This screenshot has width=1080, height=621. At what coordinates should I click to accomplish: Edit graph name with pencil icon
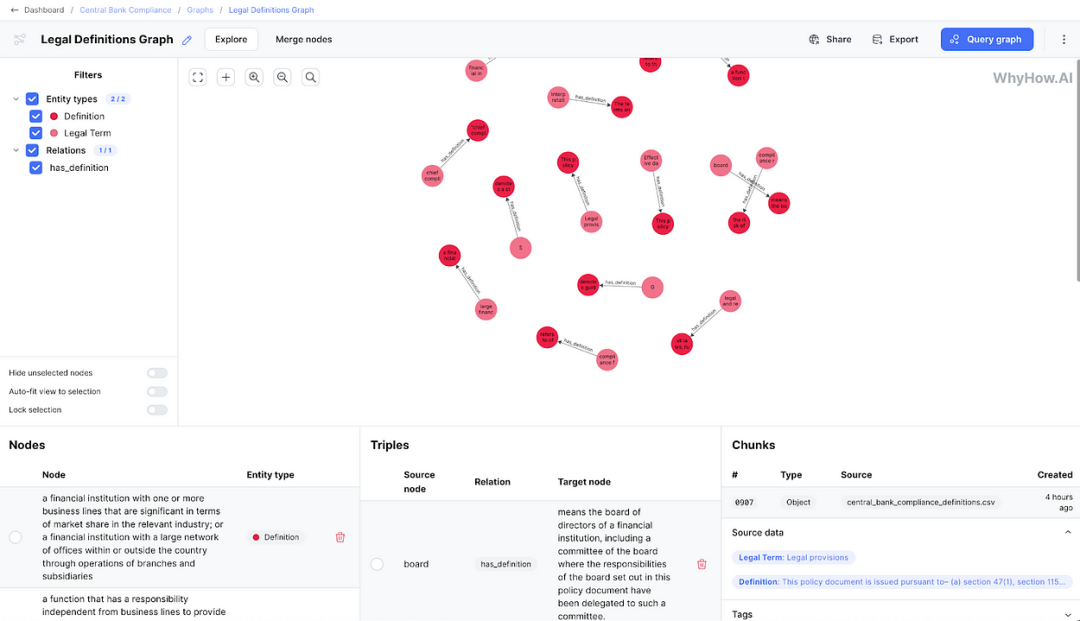point(187,40)
